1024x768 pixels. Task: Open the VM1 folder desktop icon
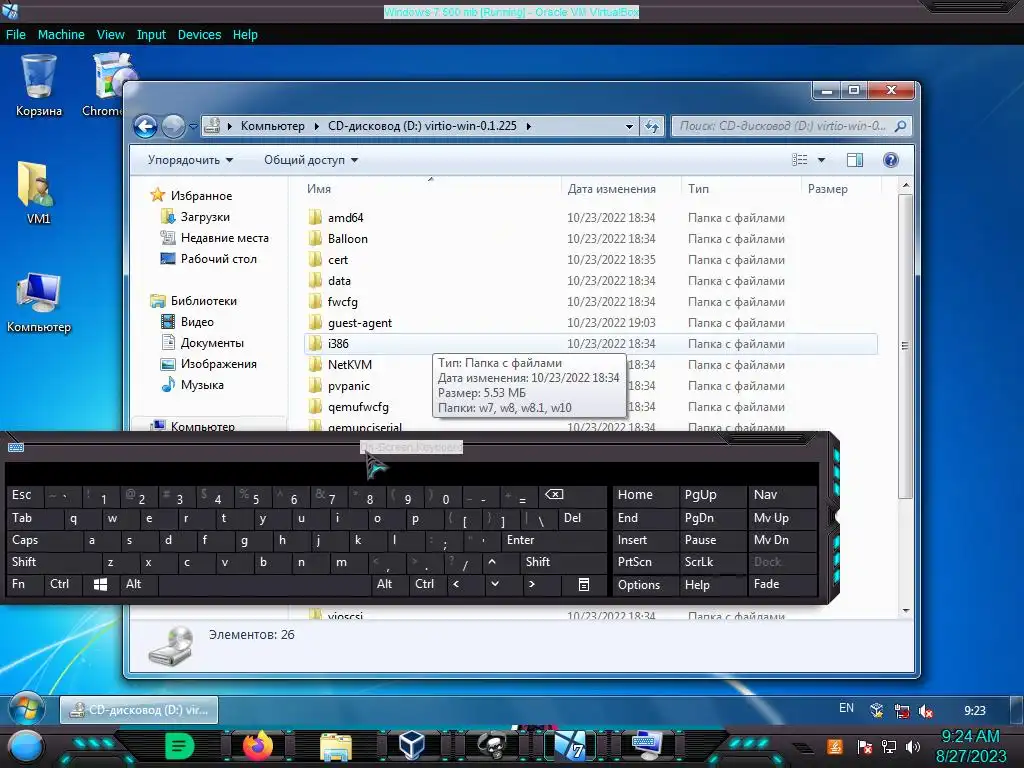point(37,192)
